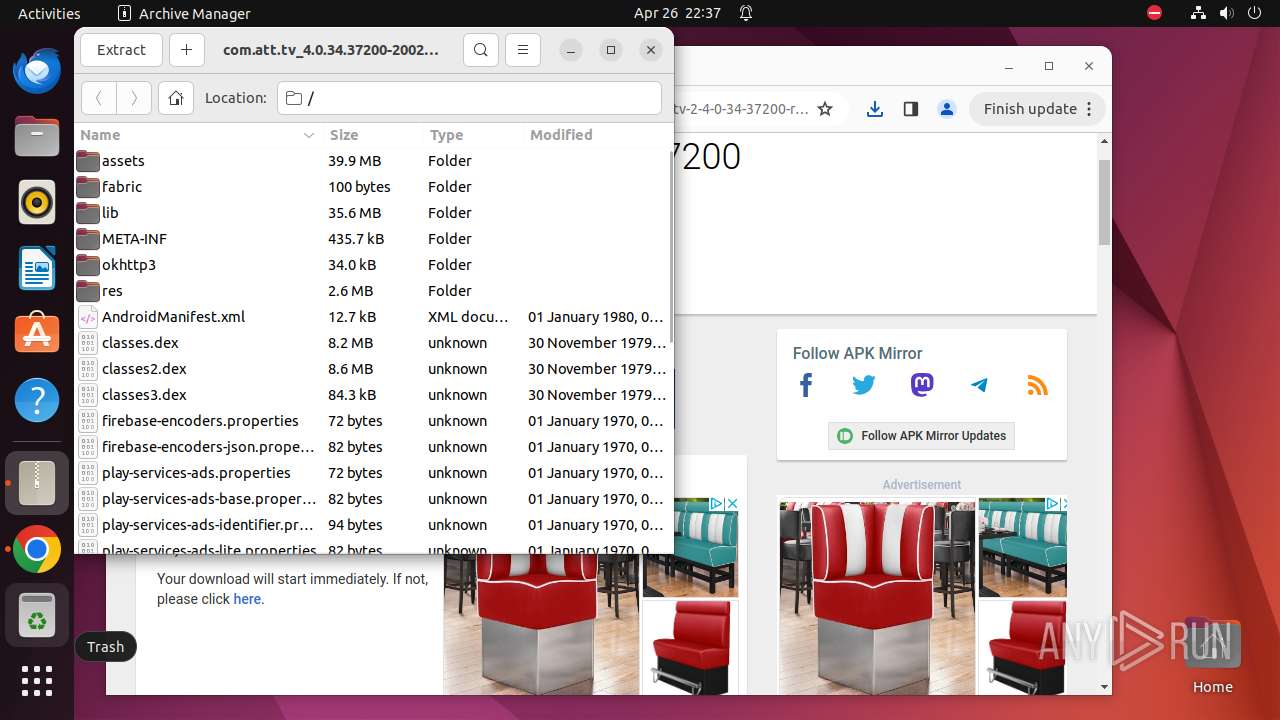The image size is (1280, 720).
Task: Select AndroidManifest.xml file
Action: point(372,317)
